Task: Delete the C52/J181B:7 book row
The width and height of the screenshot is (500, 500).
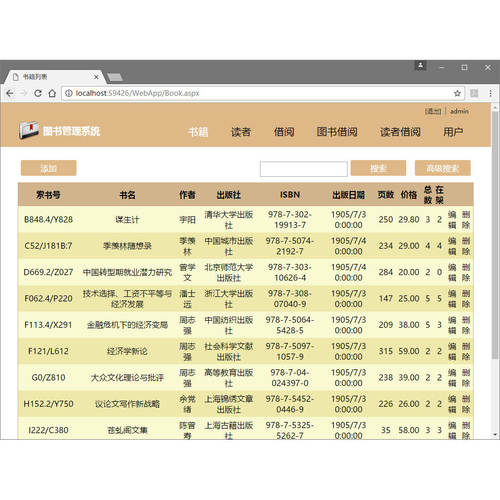Action: [x=466, y=246]
